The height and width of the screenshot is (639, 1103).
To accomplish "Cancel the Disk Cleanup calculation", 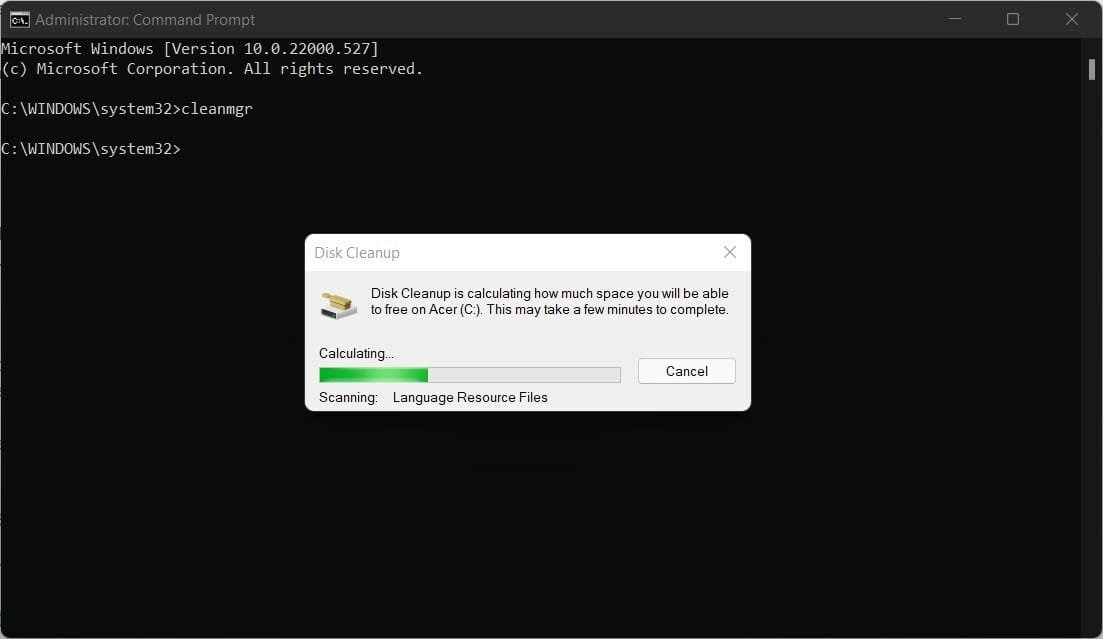I will 687,371.
